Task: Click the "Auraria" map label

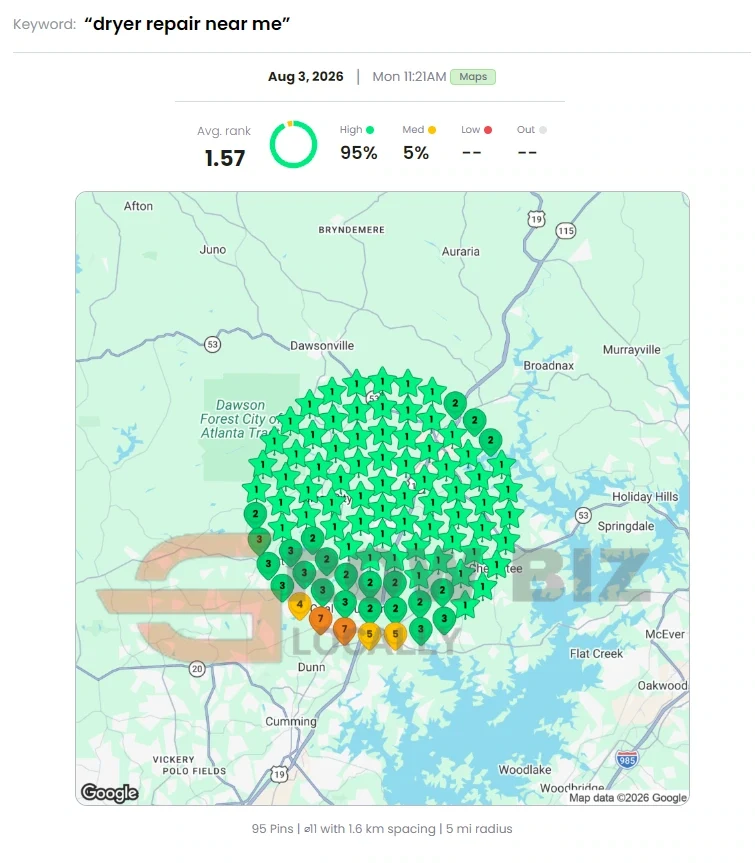Action: pyautogui.click(x=461, y=252)
